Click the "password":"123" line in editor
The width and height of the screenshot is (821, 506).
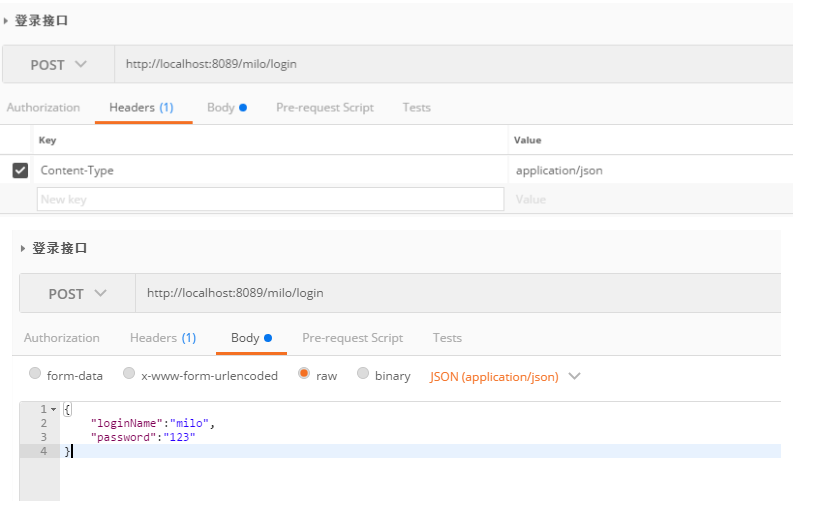click(143, 437)
